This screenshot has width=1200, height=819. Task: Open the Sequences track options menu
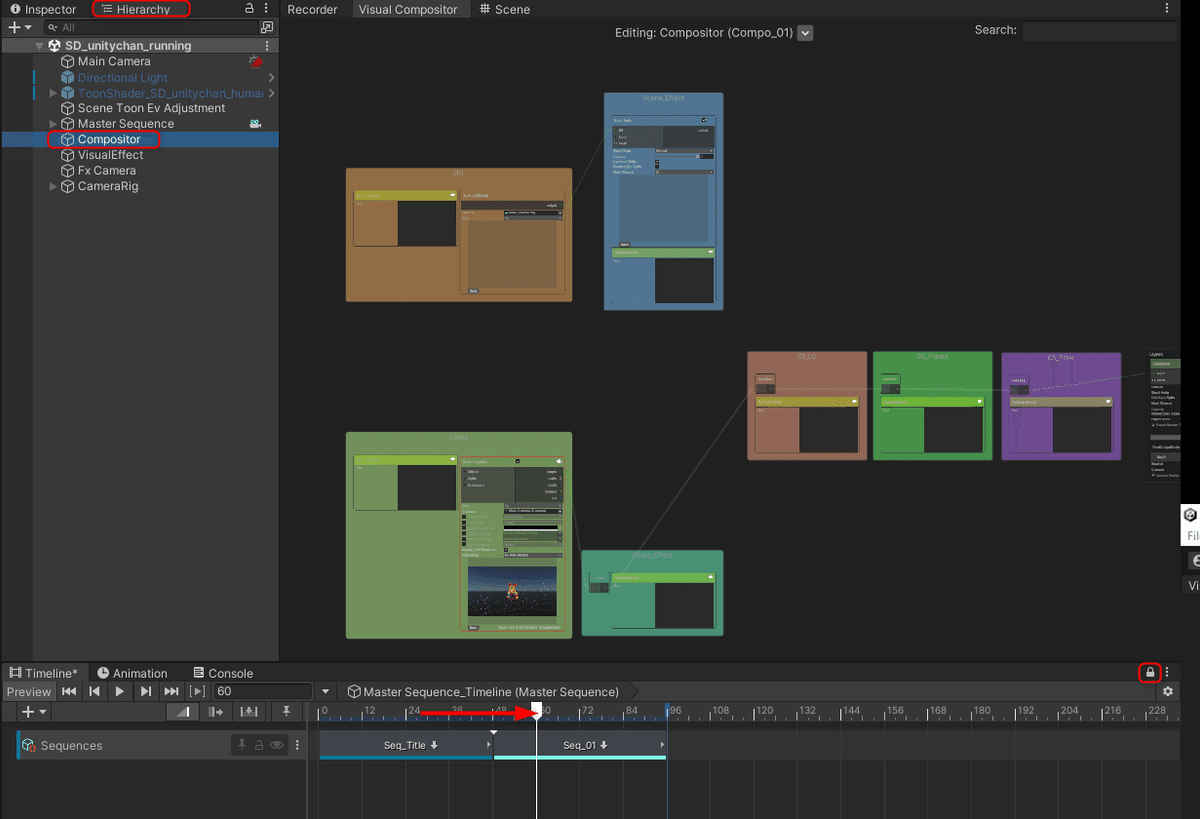point(297,745)
